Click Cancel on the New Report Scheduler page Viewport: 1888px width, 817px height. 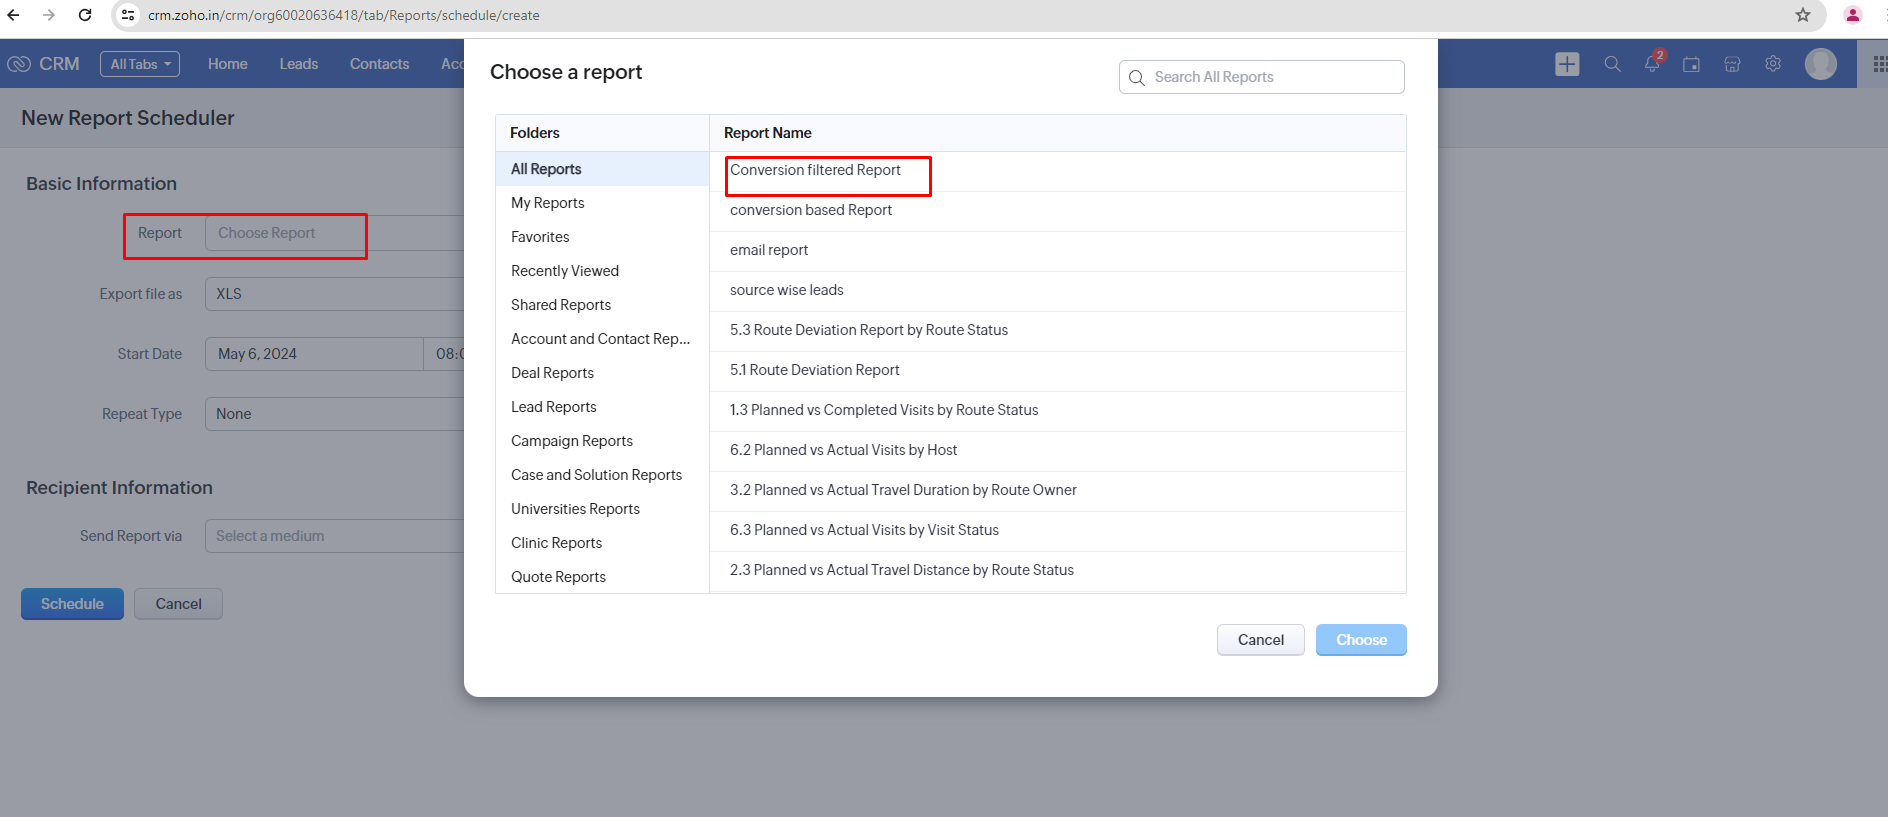tap(179, 604)
